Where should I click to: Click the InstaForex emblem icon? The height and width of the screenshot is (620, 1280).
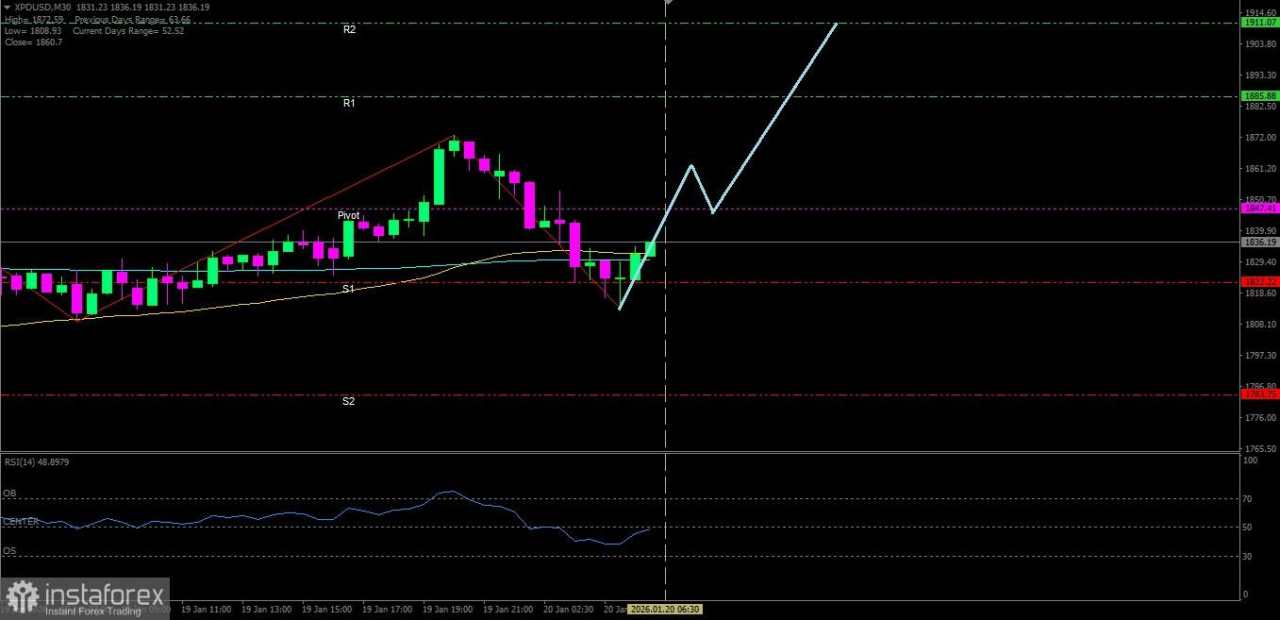[22, 596]
